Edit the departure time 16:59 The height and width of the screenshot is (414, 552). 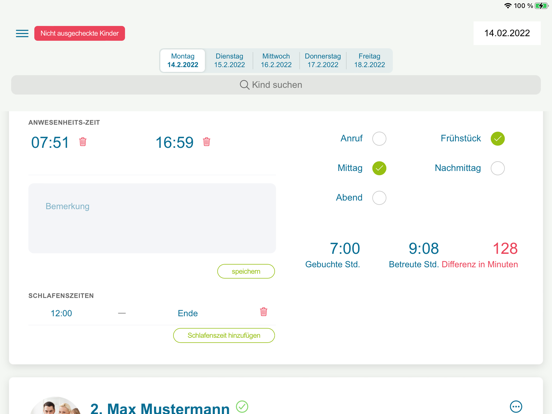174,143
